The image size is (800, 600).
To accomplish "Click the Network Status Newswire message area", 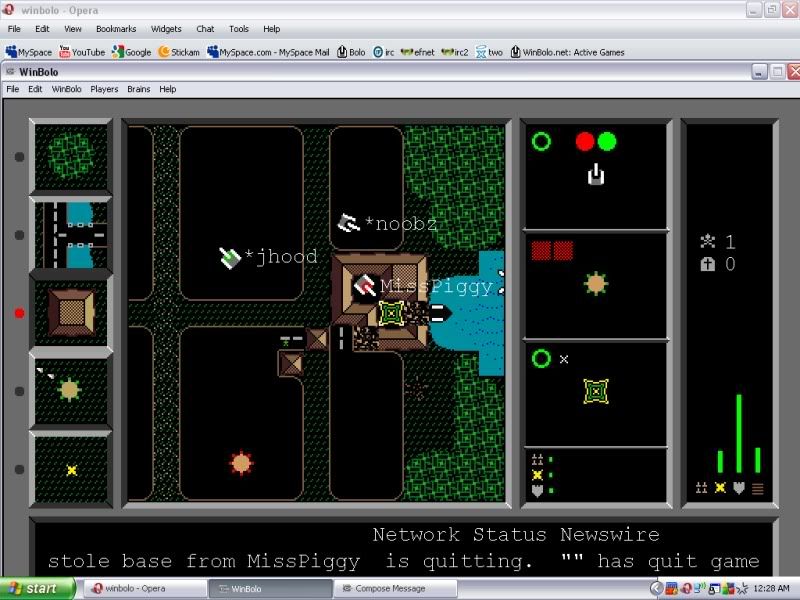I will [x=403, y=548].
